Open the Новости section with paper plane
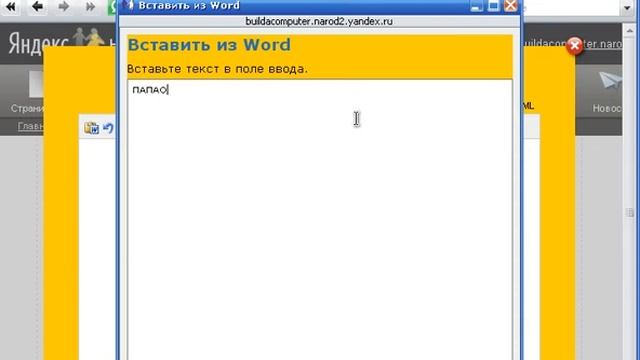The image size is (640, 360). (607, 93)
